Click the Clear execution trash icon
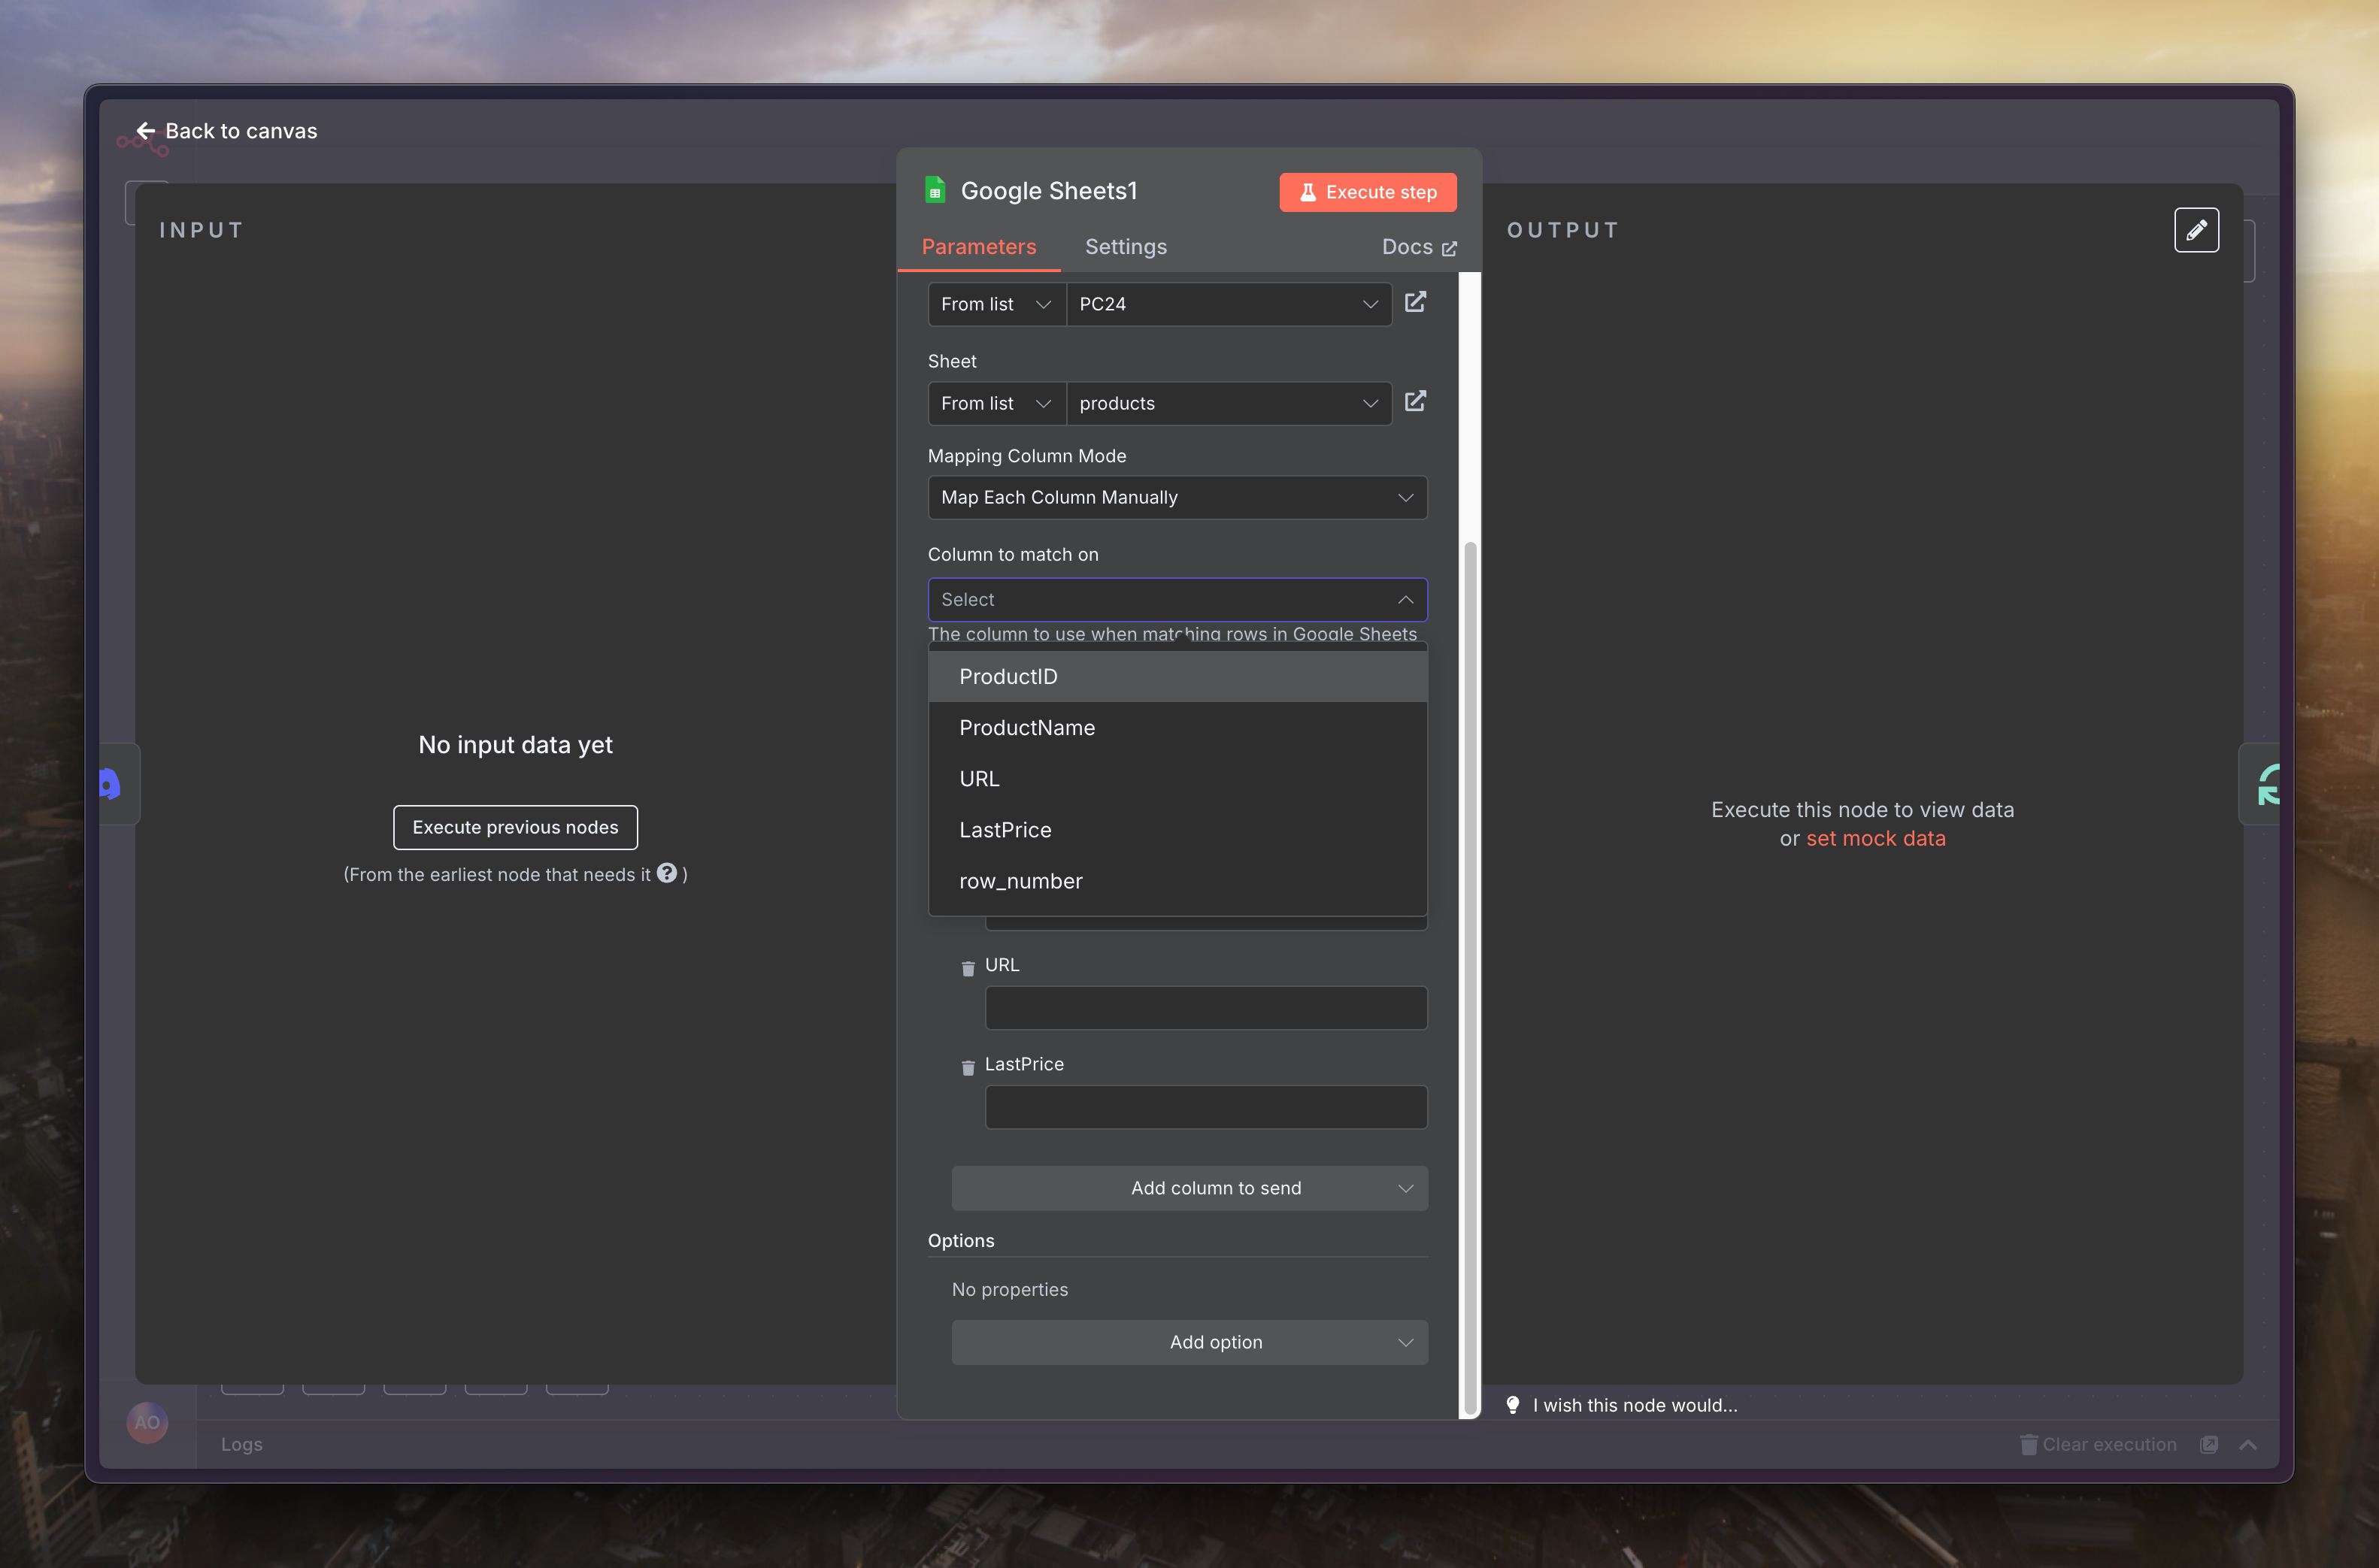Viewport: 2379px width, 1568px height. click(2028, 1444)
